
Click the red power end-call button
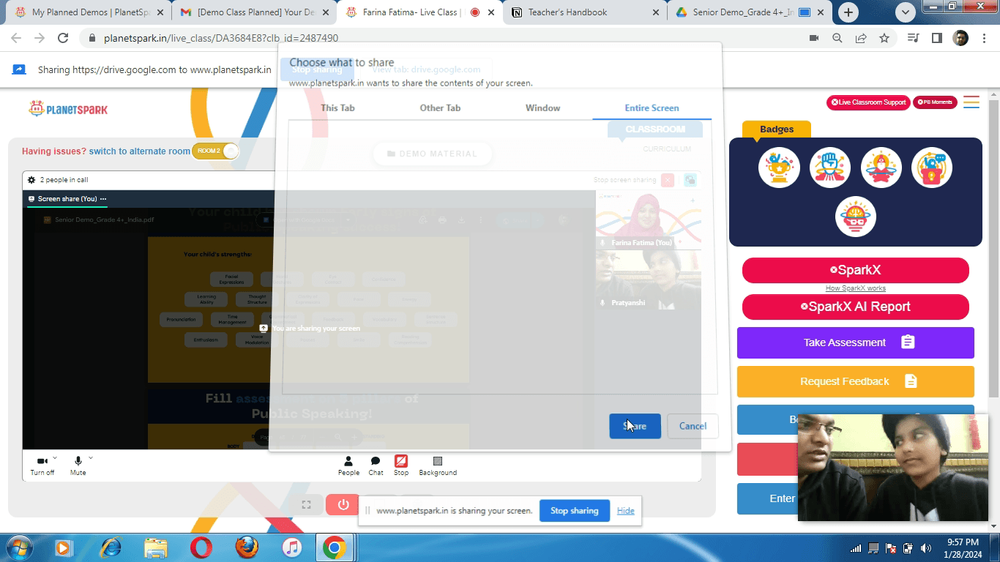(343, 505)
